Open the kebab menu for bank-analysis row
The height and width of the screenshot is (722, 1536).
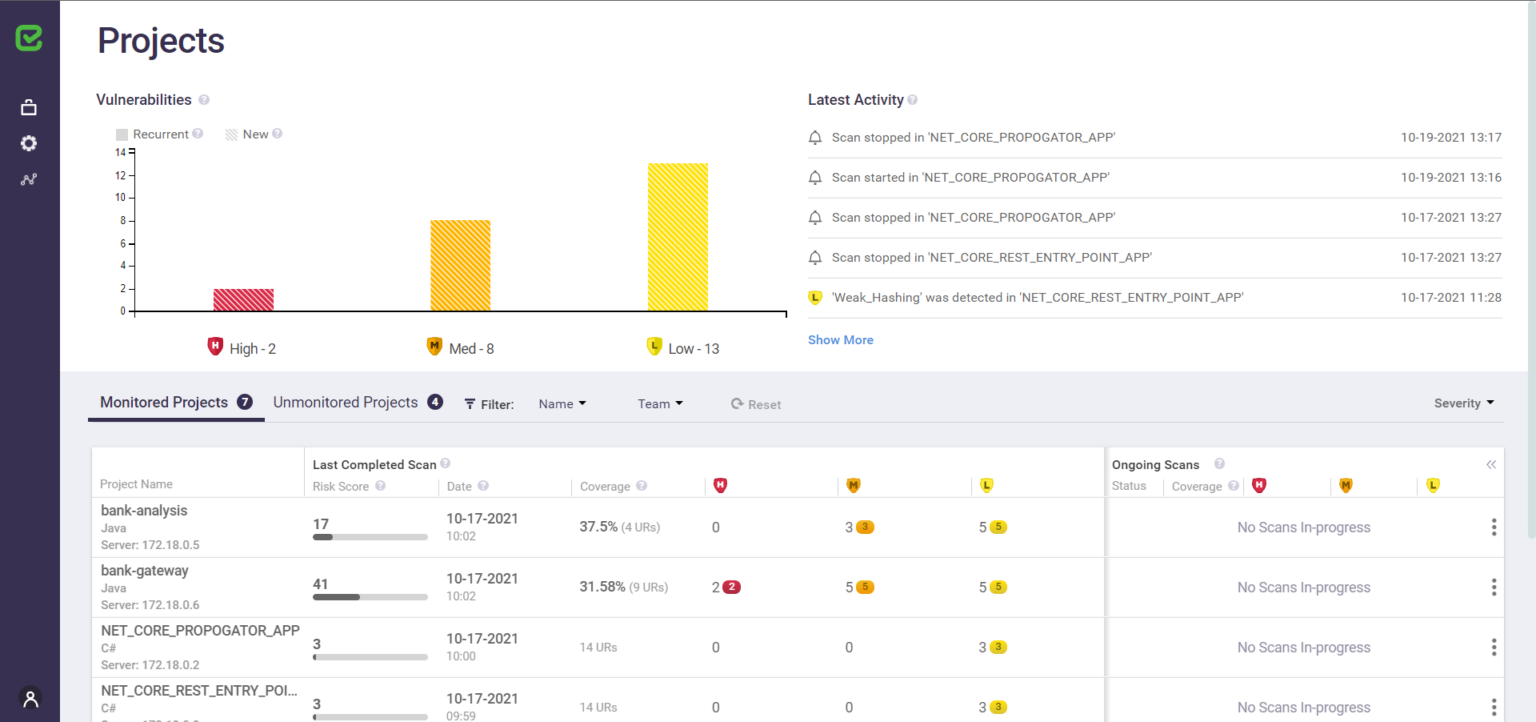(1493, 527)
